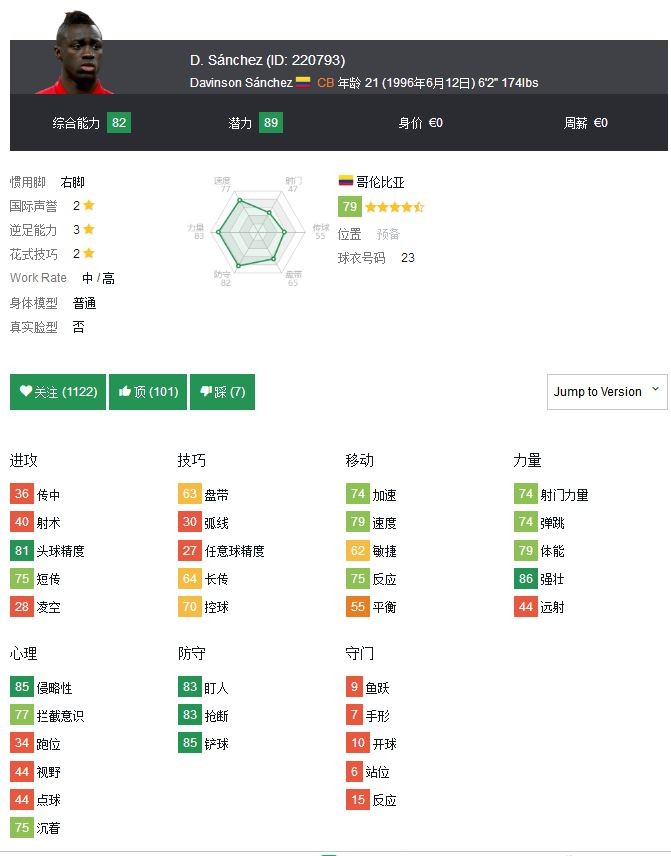
Task: Click the 国际声誉 star icon
Action: tap(89, 206)
